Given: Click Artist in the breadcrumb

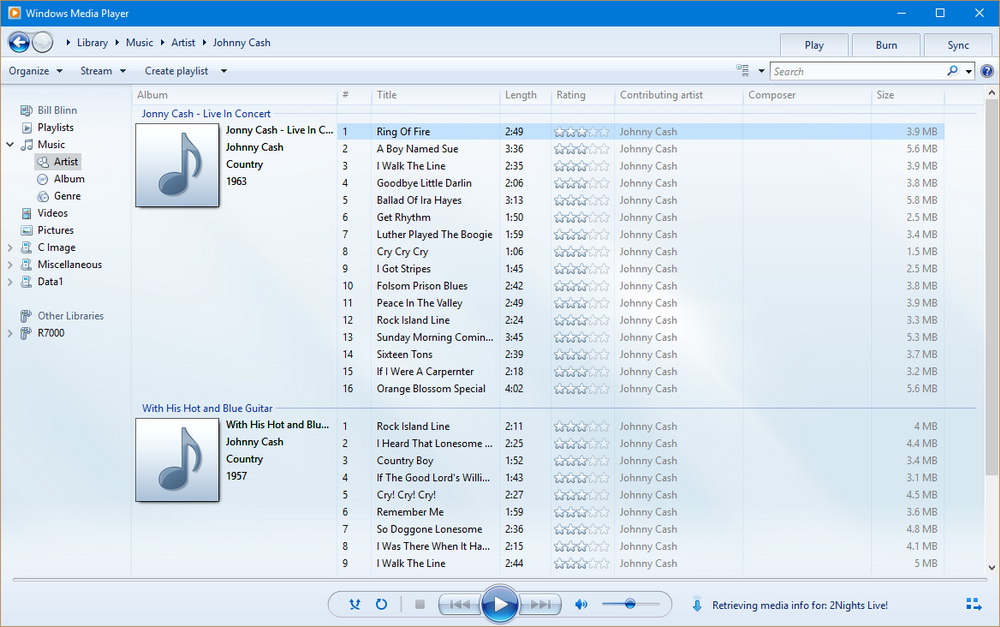Looking at the screenshot, I should click(x=183, y=43).
